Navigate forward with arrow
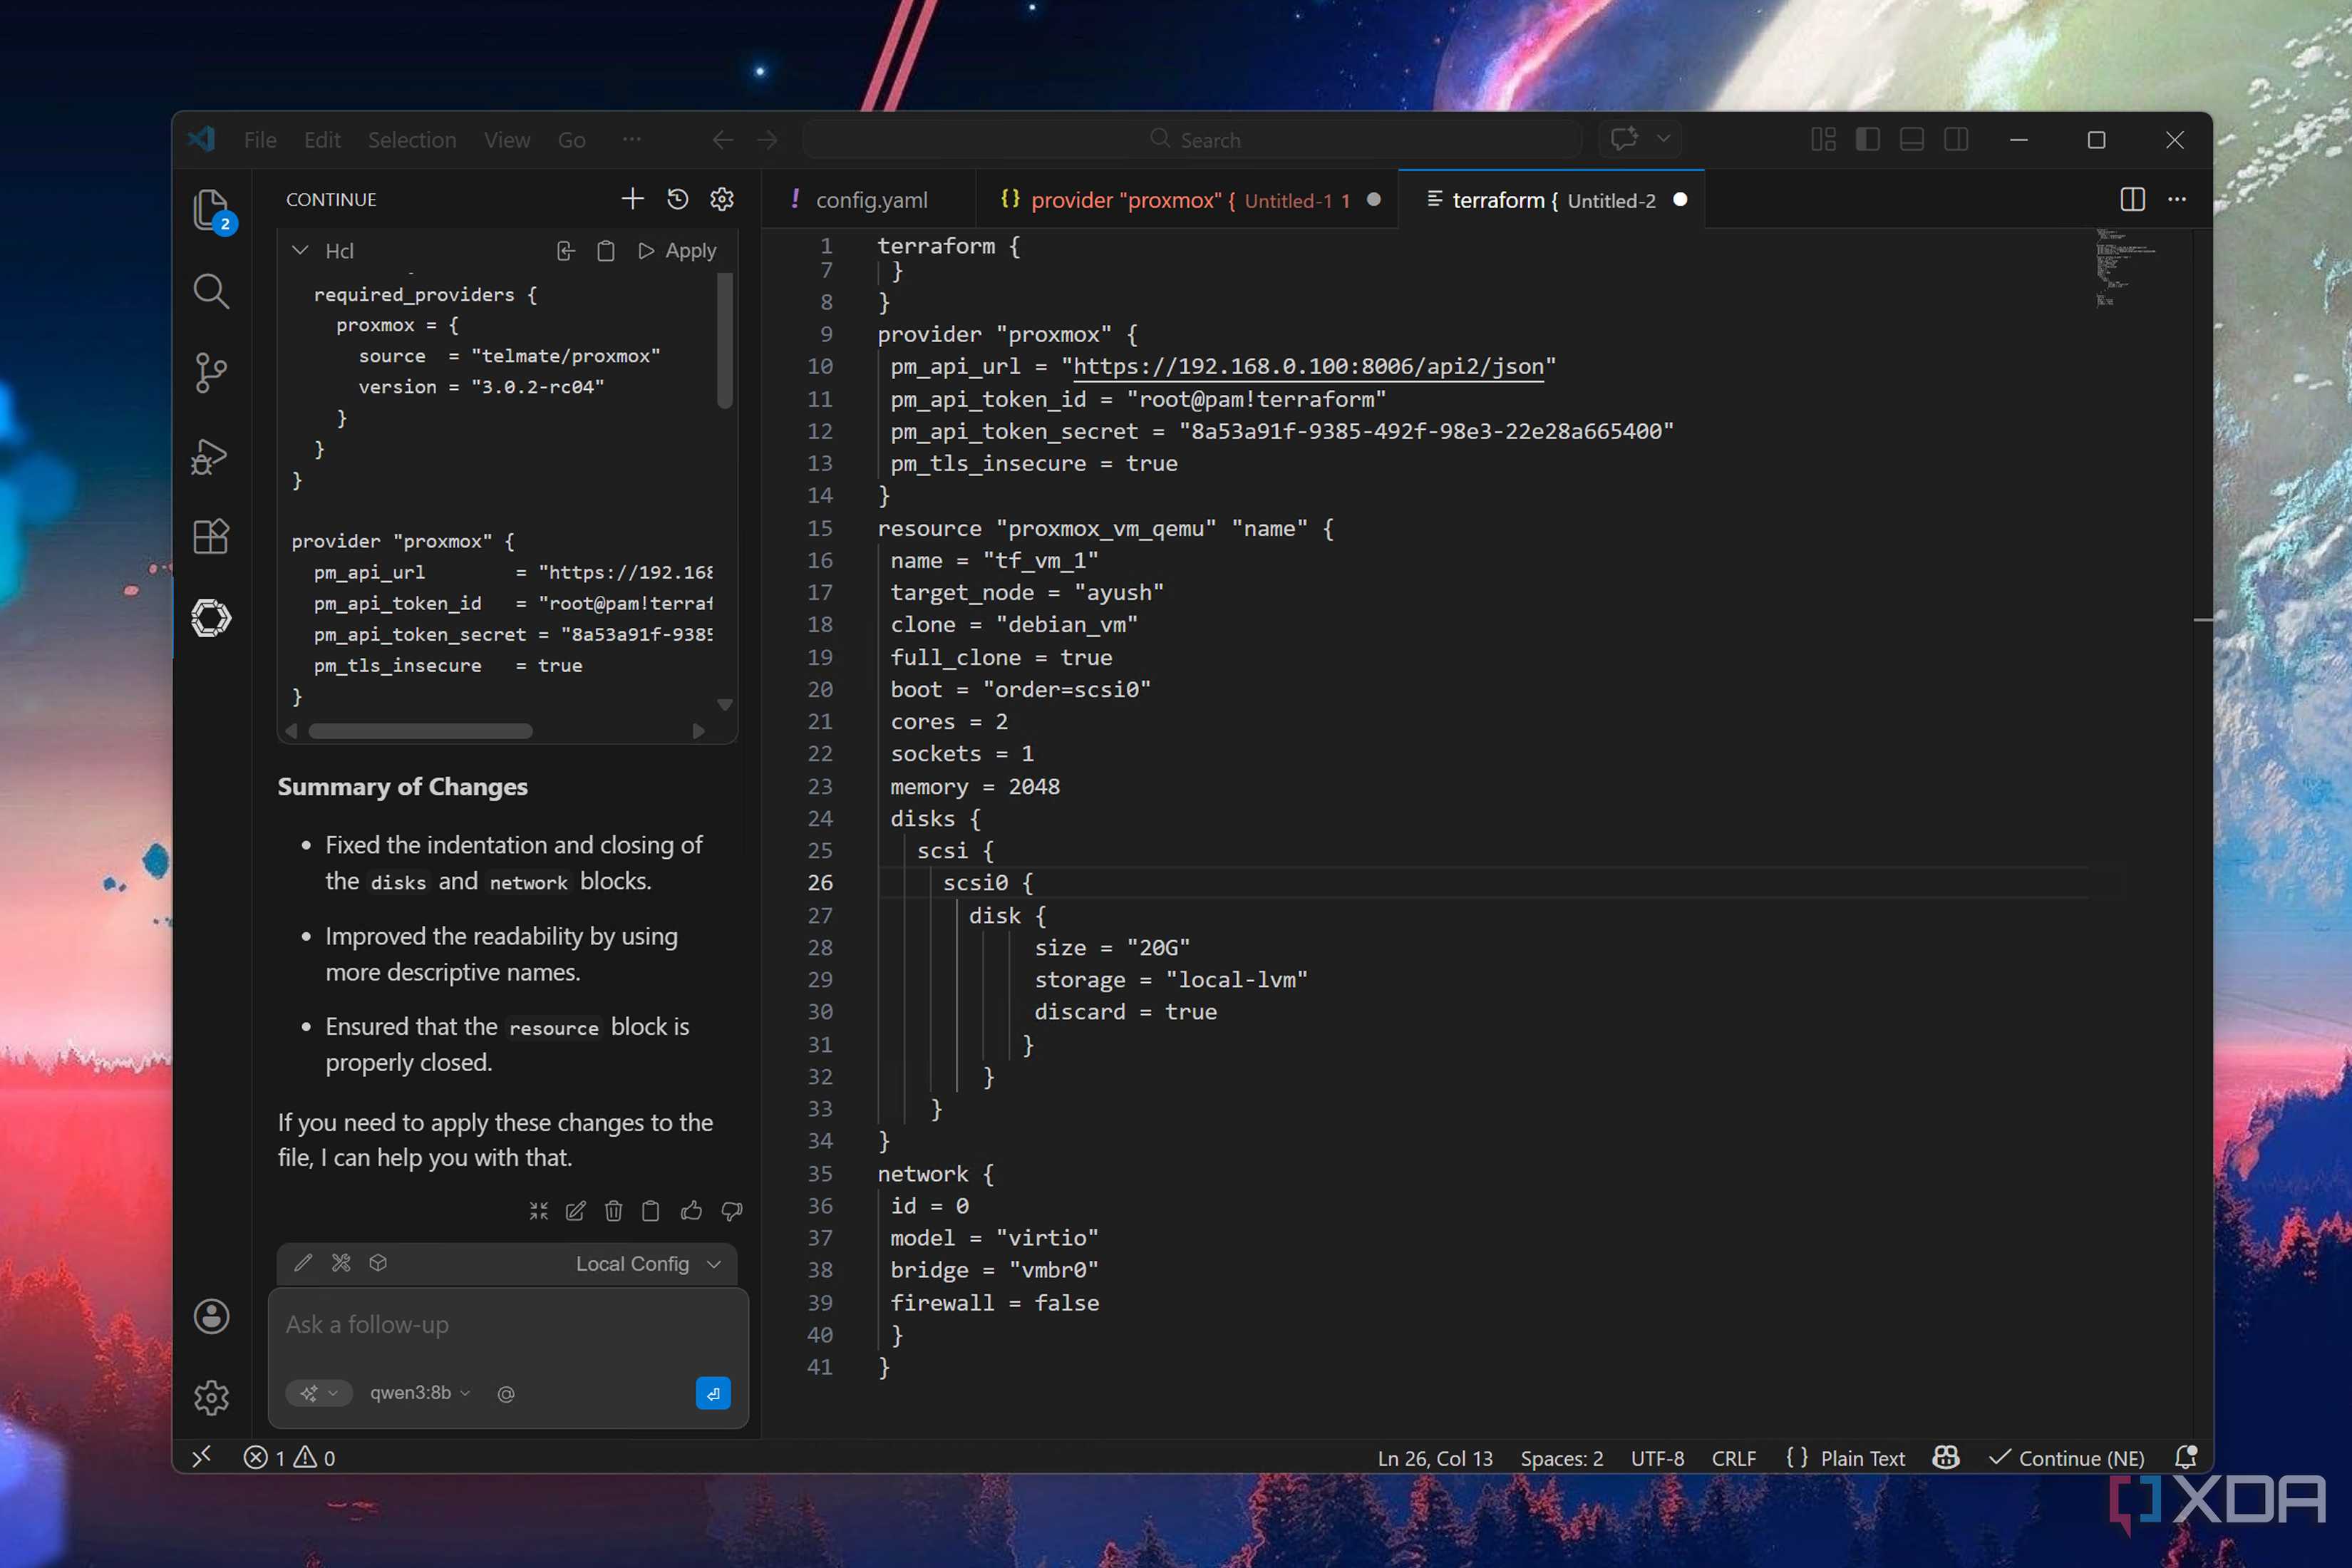This screenshot has height=1568, width=2352. (767, 140)
